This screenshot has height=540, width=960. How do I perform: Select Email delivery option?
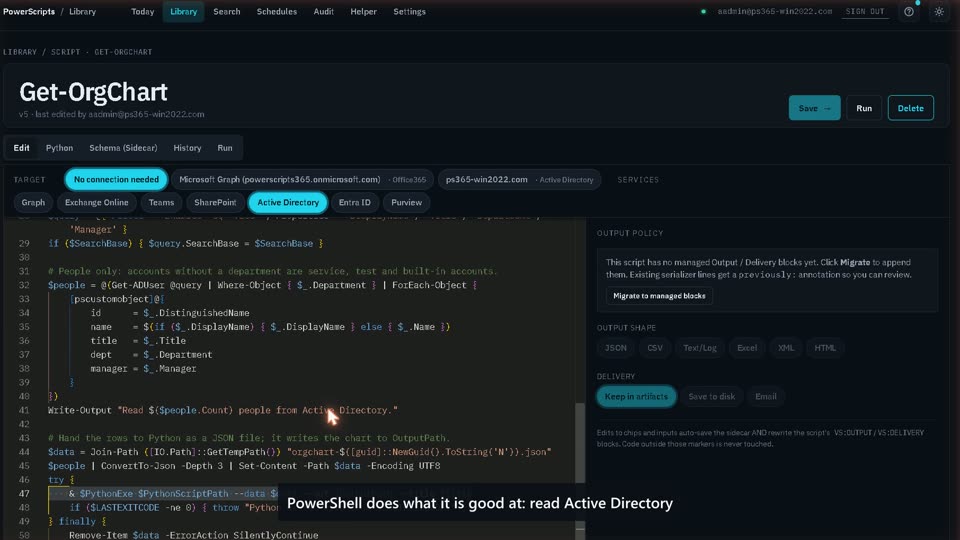[765, 397]
